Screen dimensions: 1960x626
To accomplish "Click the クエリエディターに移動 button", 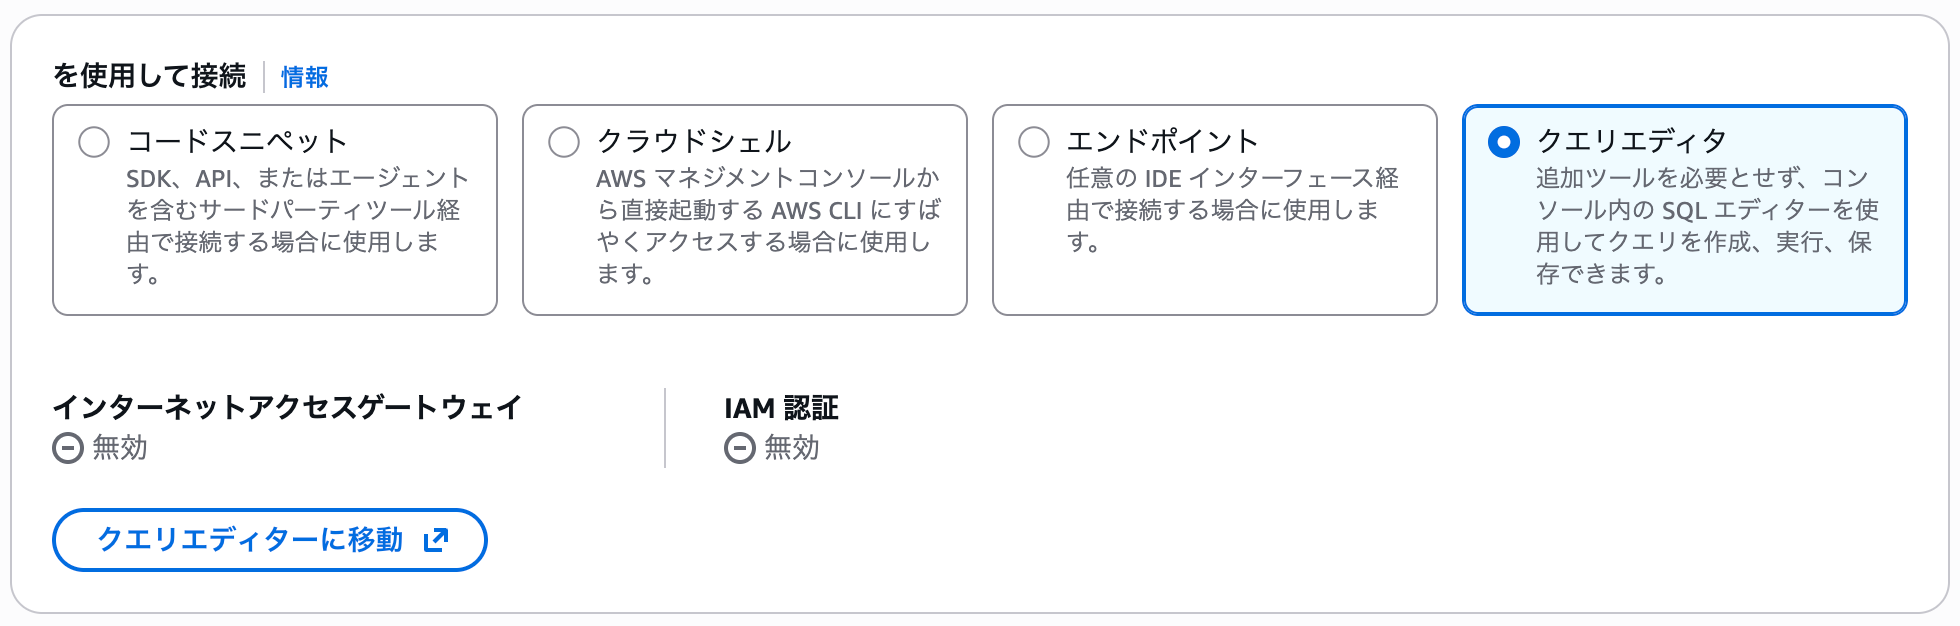I will coord(268,540).
